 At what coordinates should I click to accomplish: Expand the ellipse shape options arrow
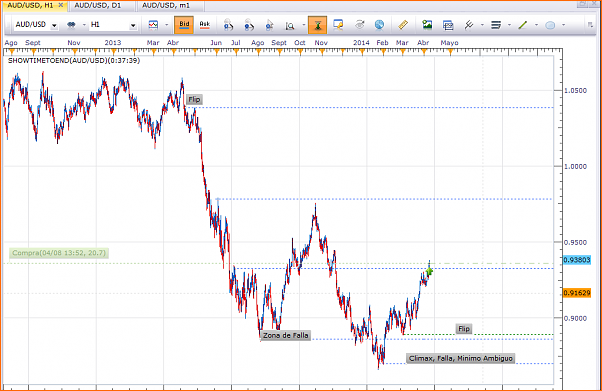tap(564, 25)
